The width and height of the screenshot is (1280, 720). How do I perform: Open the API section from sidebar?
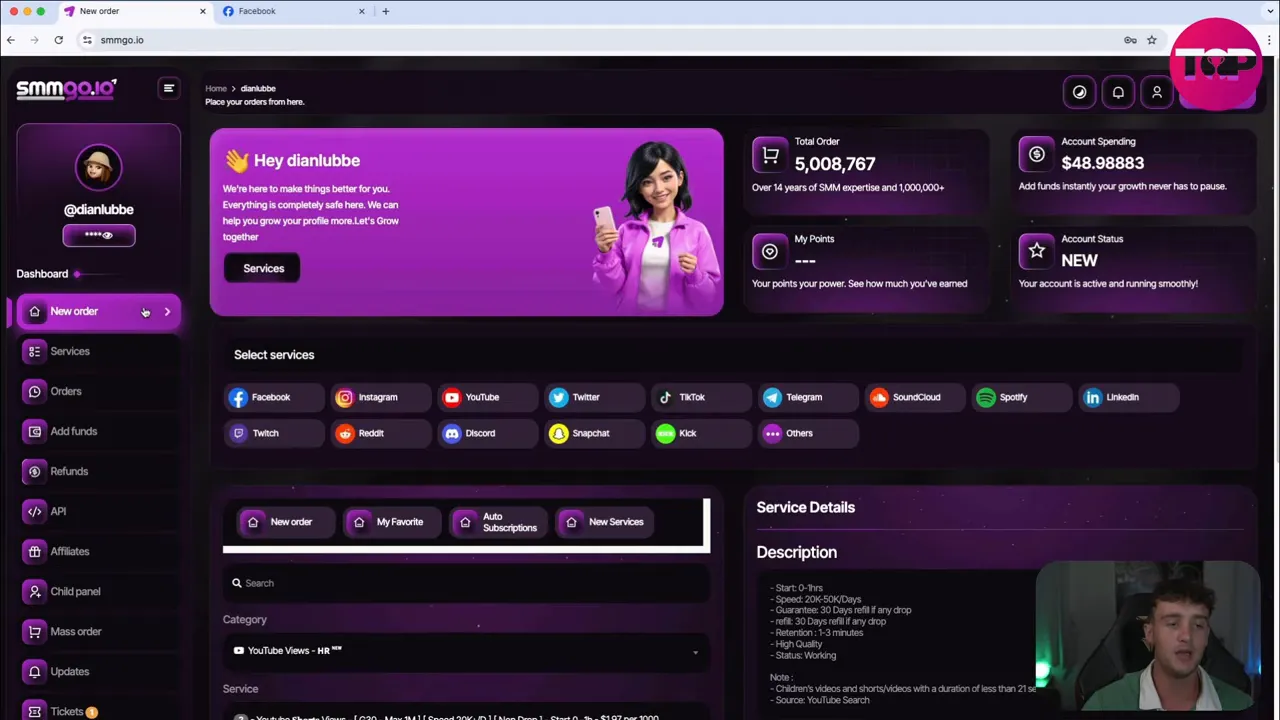point(57,511)
